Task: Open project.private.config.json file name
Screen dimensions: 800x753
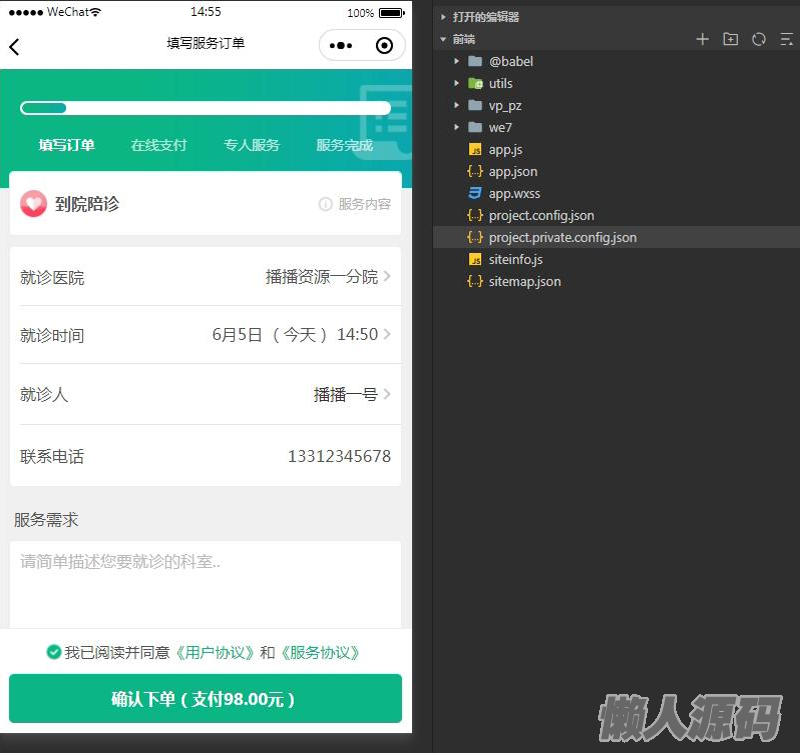Action: [563, 237]
